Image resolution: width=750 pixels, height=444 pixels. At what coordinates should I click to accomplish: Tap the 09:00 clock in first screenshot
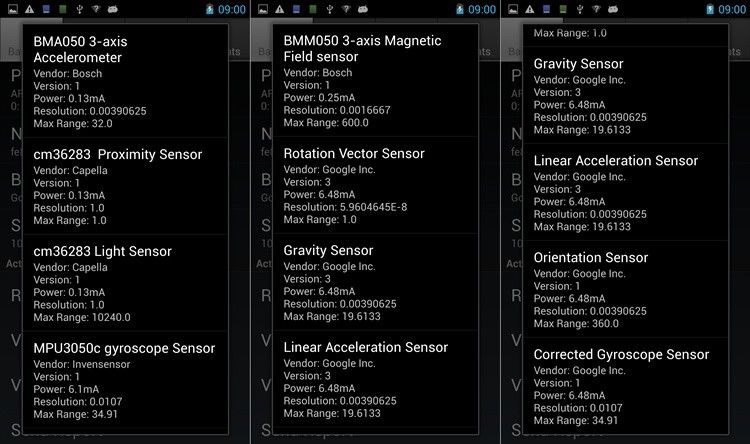click(x=232, y=10)
